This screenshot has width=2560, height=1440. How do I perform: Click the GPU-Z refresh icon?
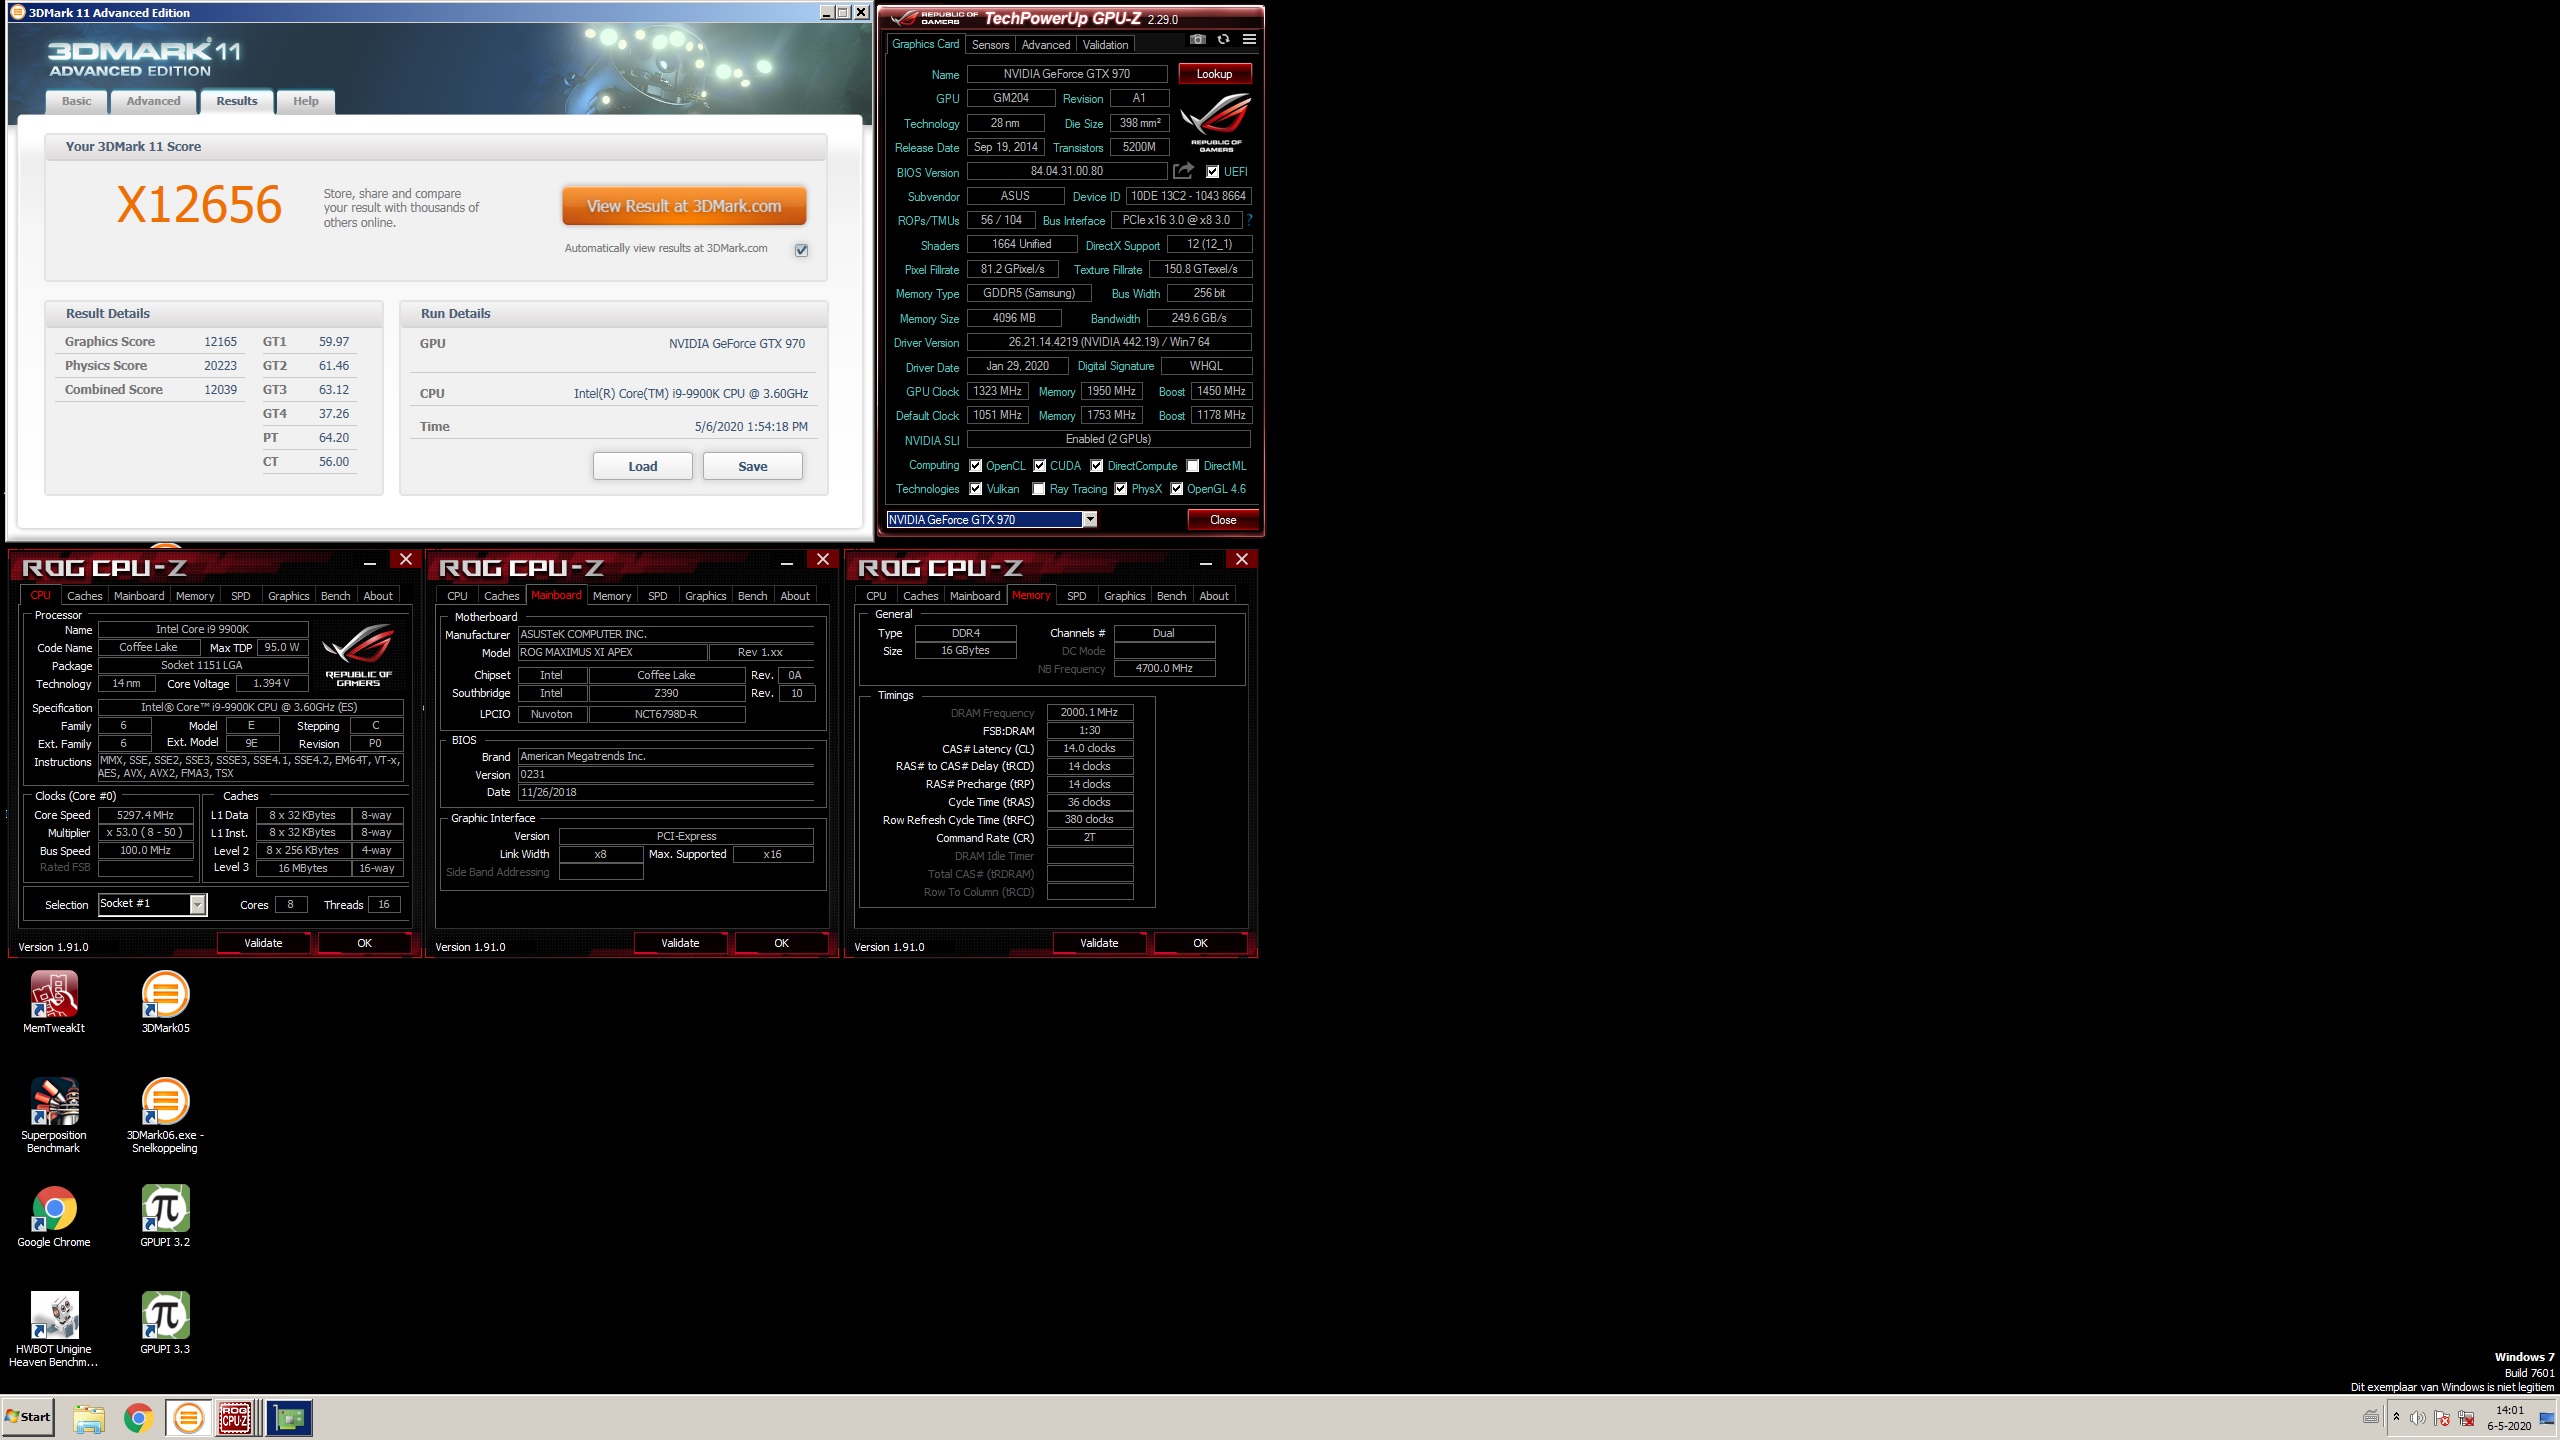click(1223, 40)
